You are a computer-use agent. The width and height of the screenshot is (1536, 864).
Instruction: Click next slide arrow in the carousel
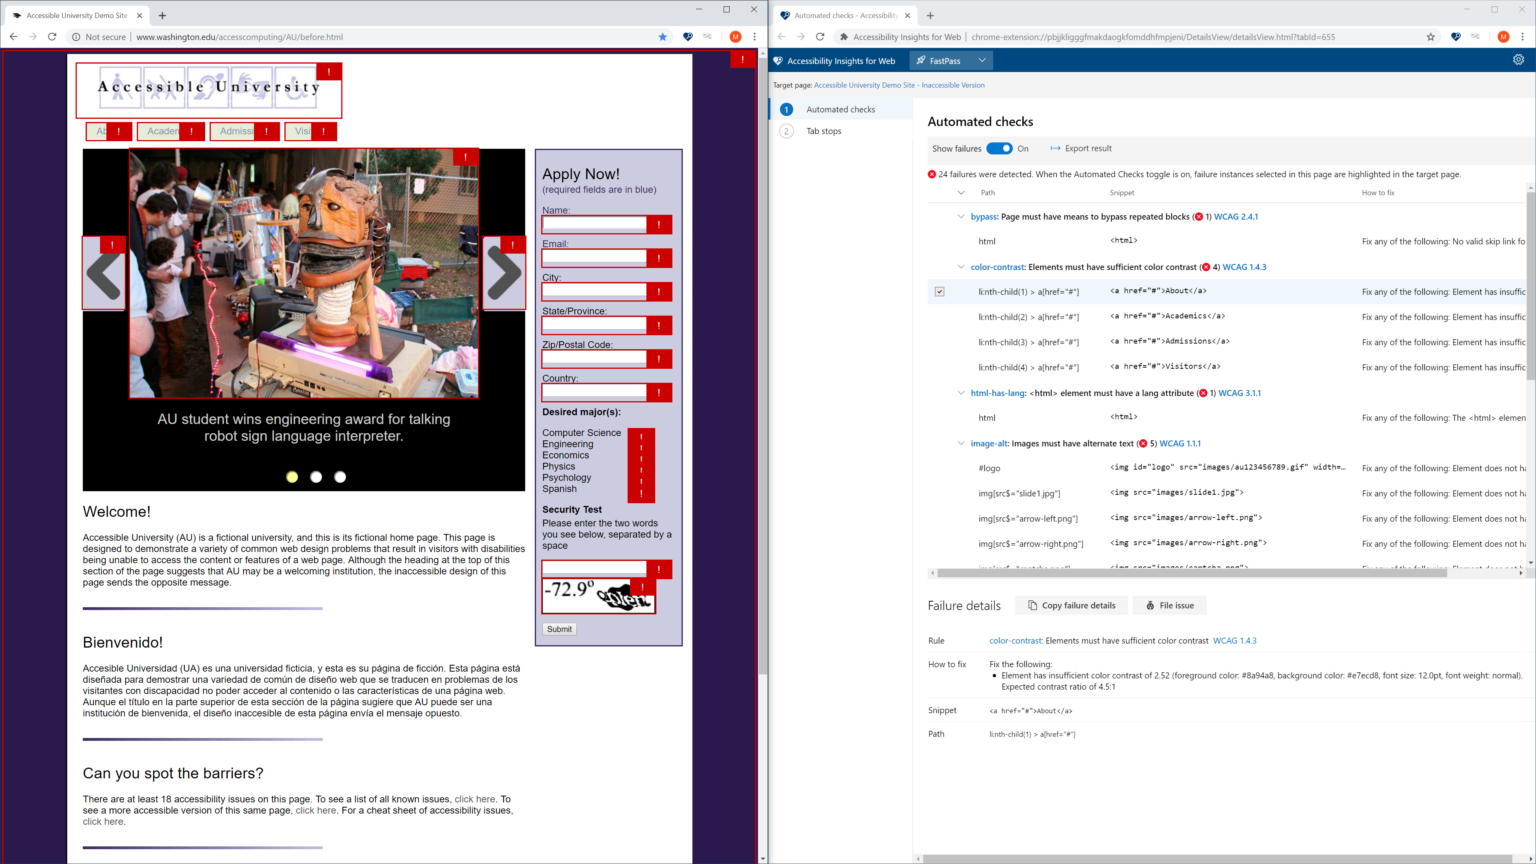point(504,273)
